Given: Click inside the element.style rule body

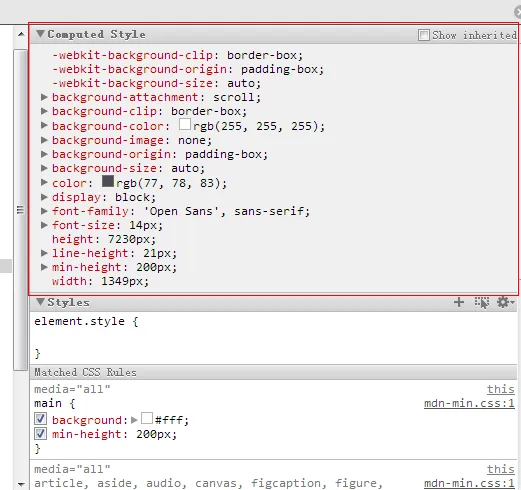Looking at the screenshot, I should (x=273, y=337).
